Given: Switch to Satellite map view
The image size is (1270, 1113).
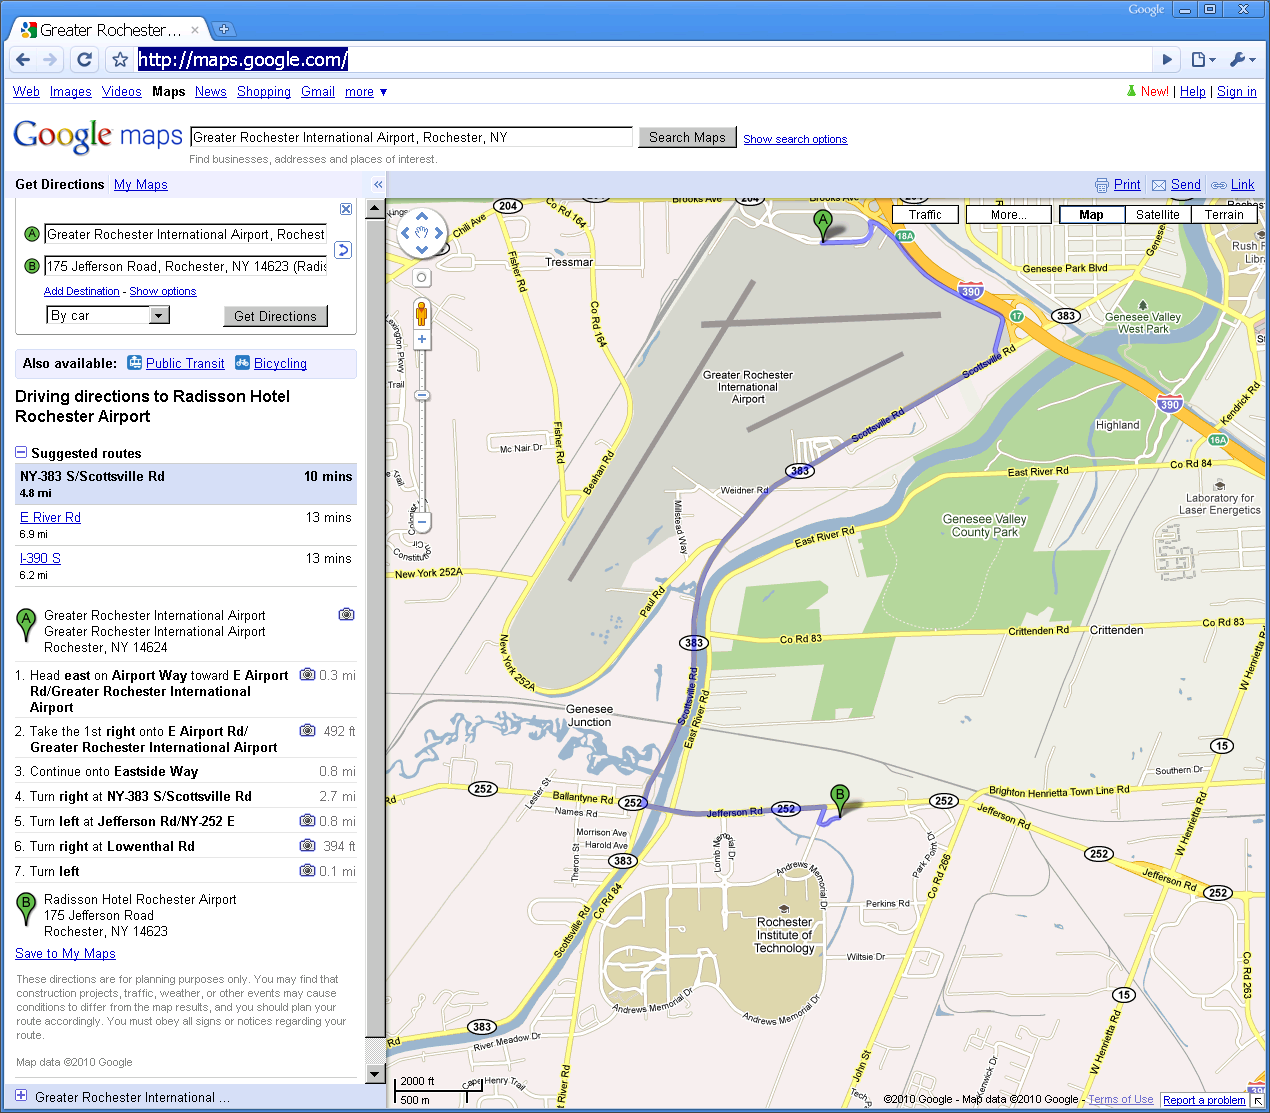Looking at the screenshot, I should [x=1157, y=214].
